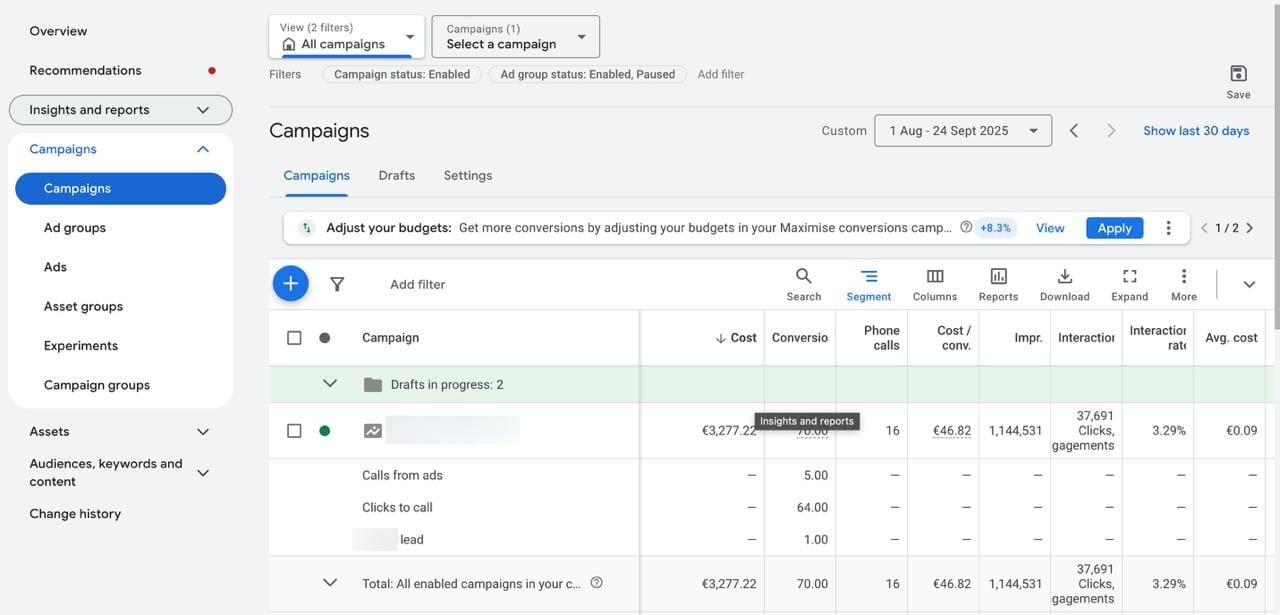Expand Insights and reports in sidebar

[x=120, y=110]
